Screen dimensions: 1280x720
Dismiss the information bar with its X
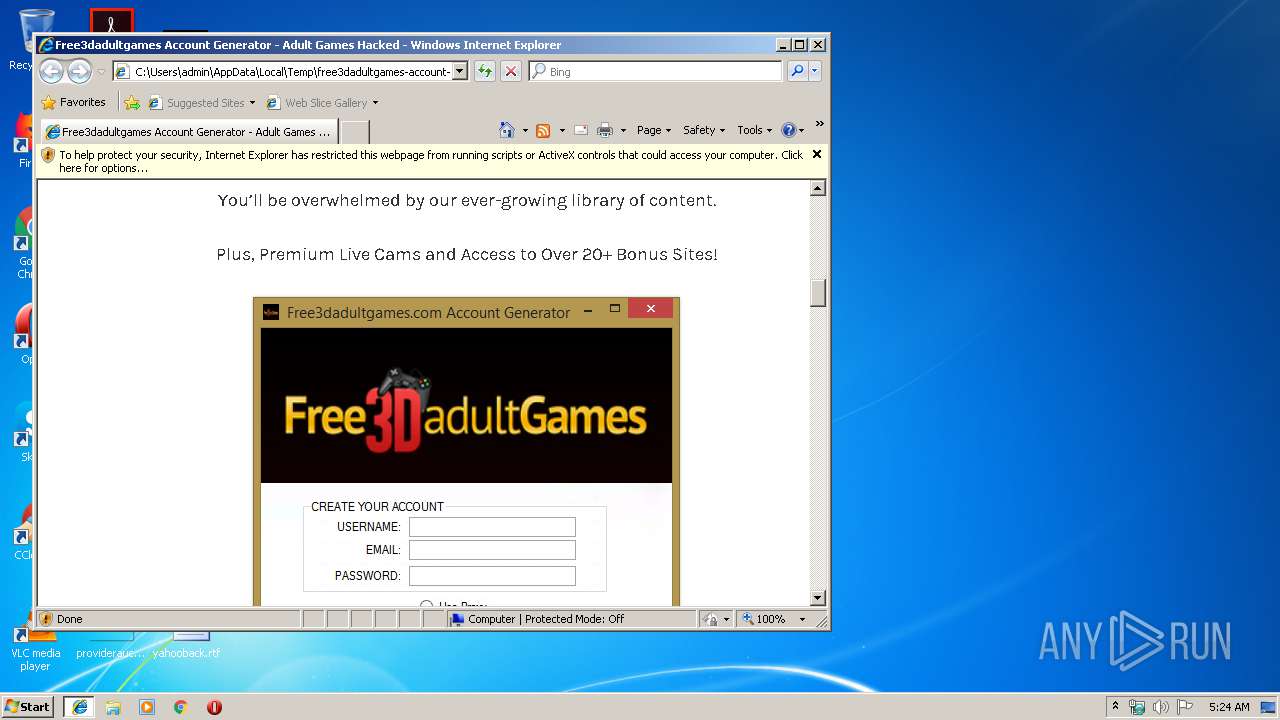click(x=817, y=154)
